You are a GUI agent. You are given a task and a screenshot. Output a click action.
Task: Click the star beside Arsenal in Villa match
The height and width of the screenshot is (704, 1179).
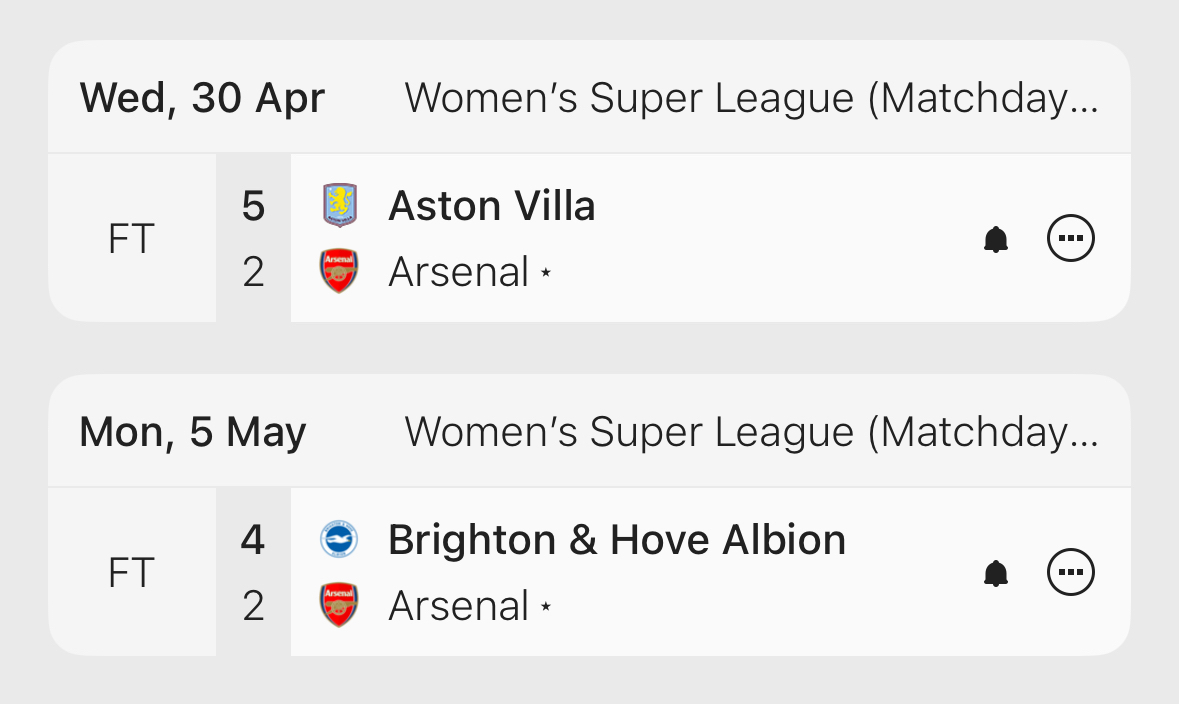(x=545, y=273)
